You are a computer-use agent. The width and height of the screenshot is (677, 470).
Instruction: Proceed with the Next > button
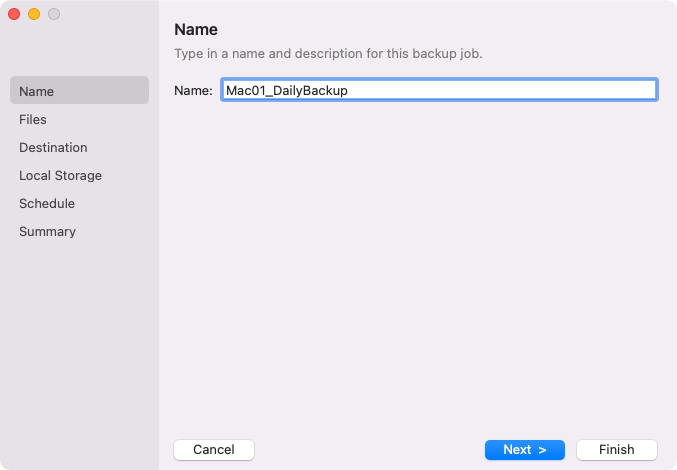click(x=524, y=450)
